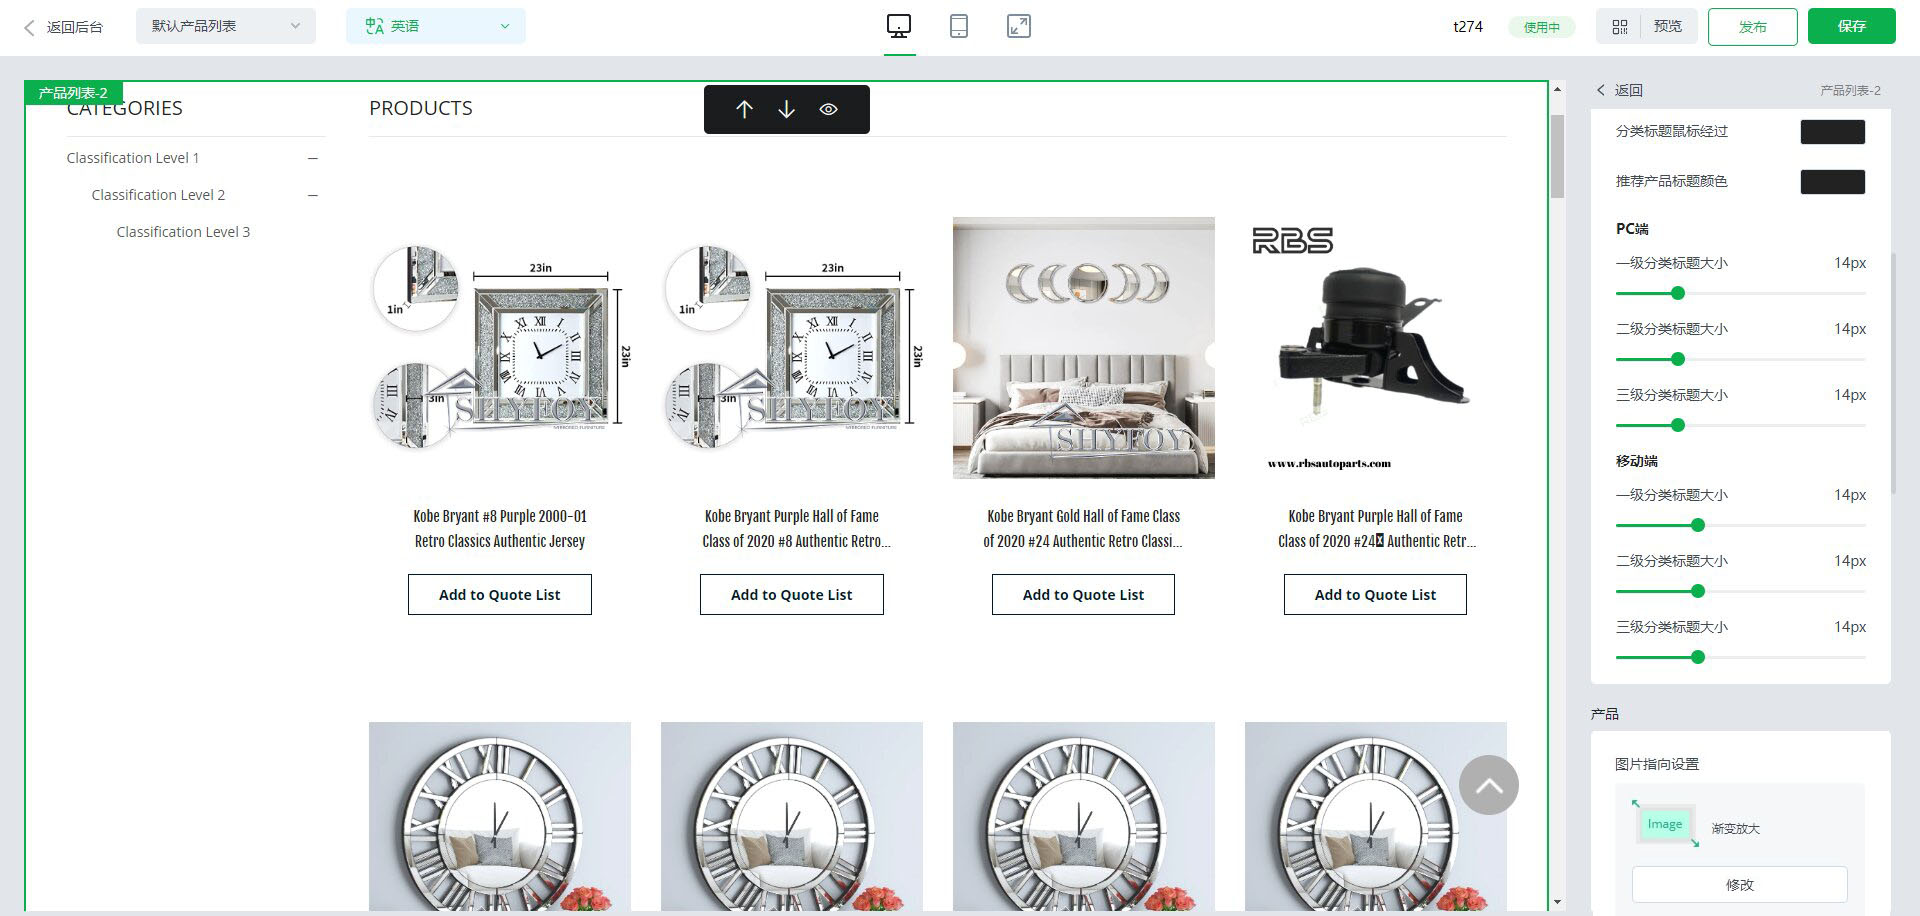Click scrollbar up arrow of canvas
This screenshot has width=1920, height=916.
click(x=1557, y=90)
